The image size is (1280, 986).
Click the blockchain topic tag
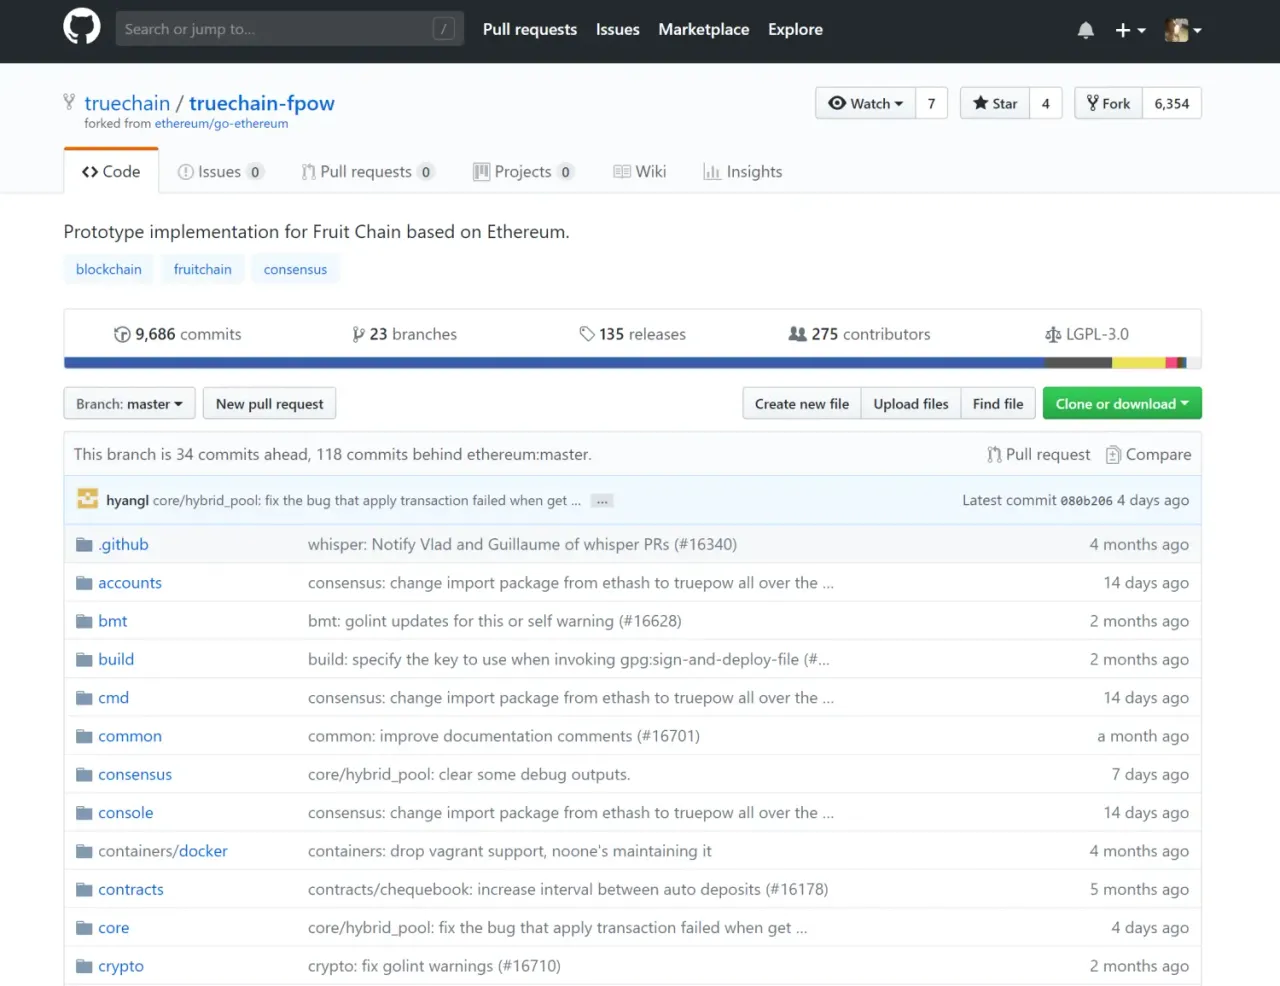(109, 269)
